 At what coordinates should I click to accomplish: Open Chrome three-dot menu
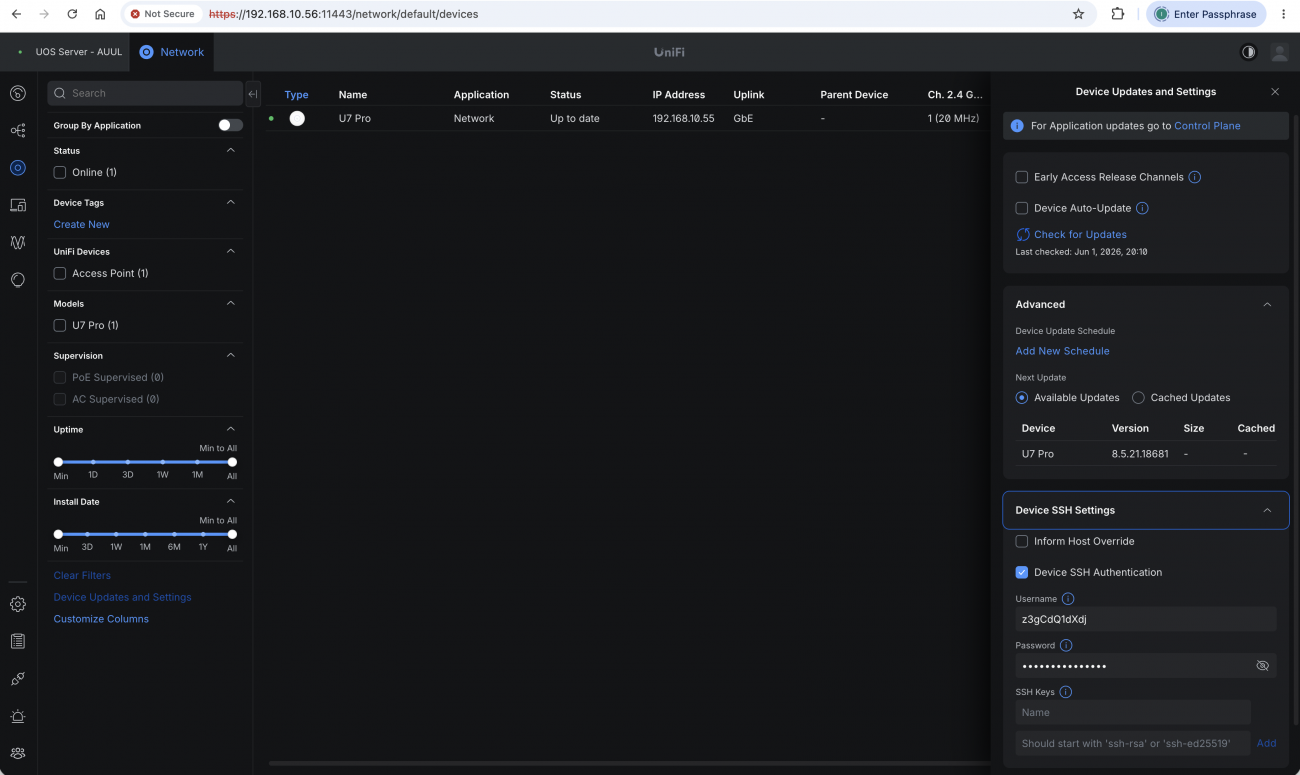(1283, 14)
